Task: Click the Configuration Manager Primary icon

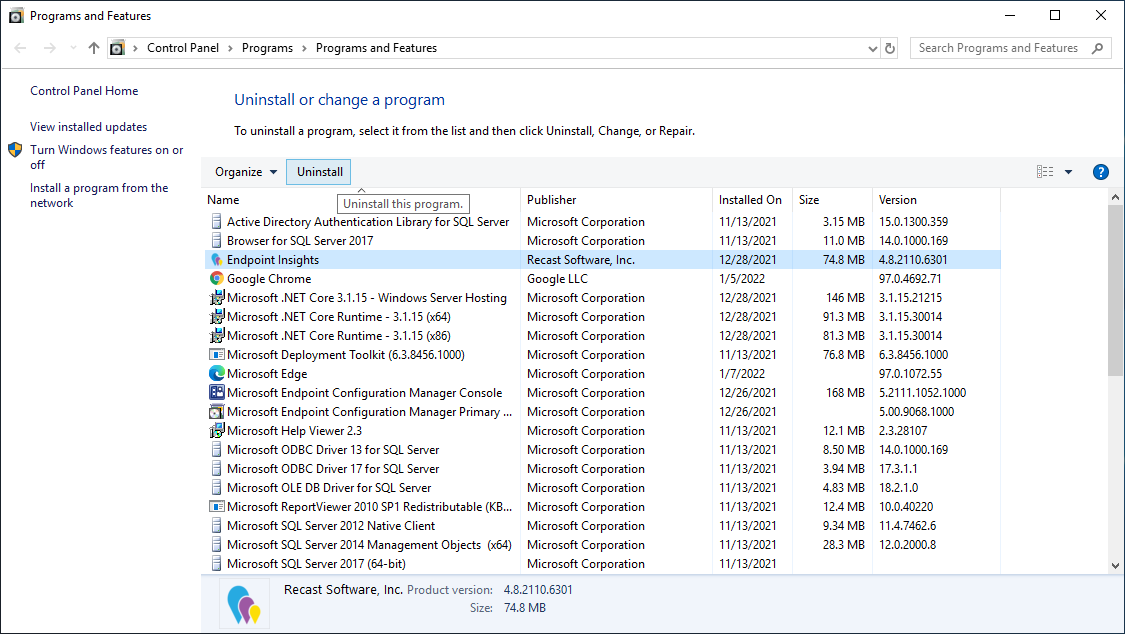Action: click(x=216, y=412)
